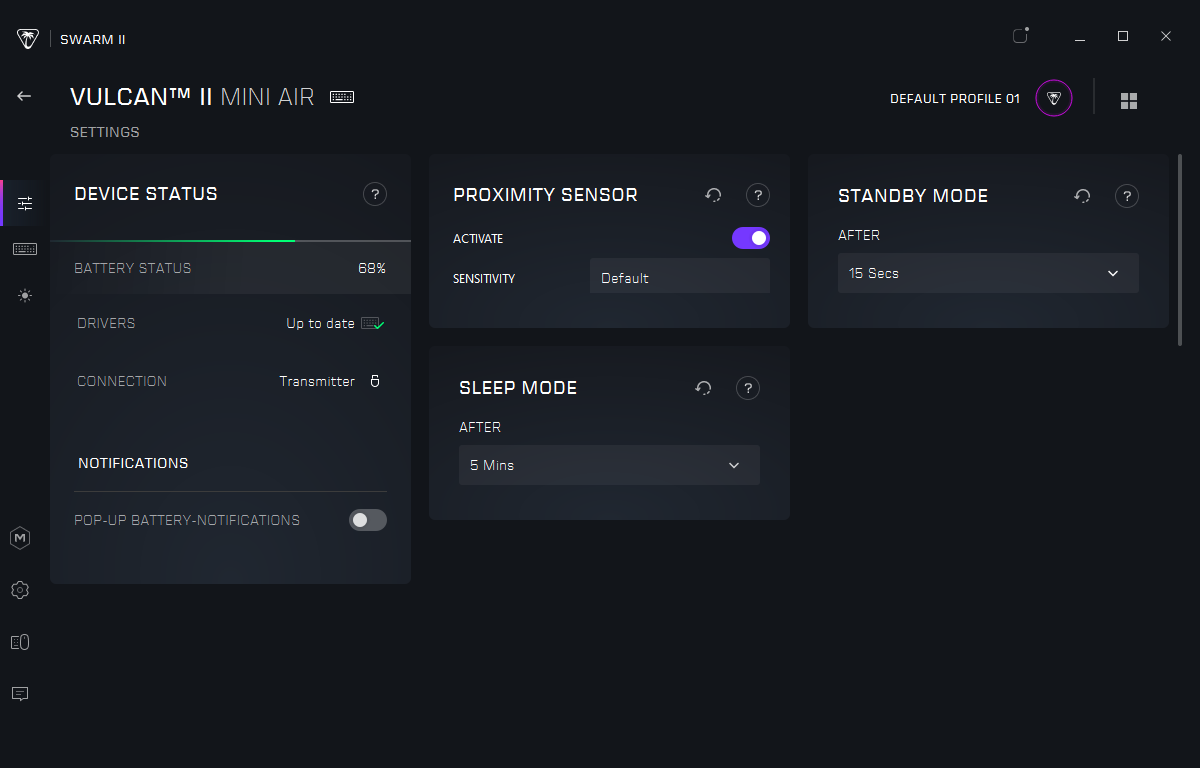Select Default Profile 01 label

[955, 99]
